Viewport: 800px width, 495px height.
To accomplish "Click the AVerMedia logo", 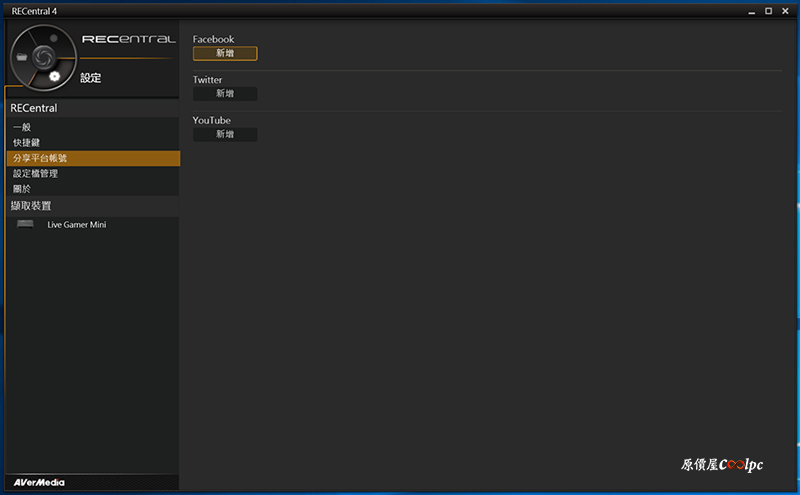I will point(39,483).
